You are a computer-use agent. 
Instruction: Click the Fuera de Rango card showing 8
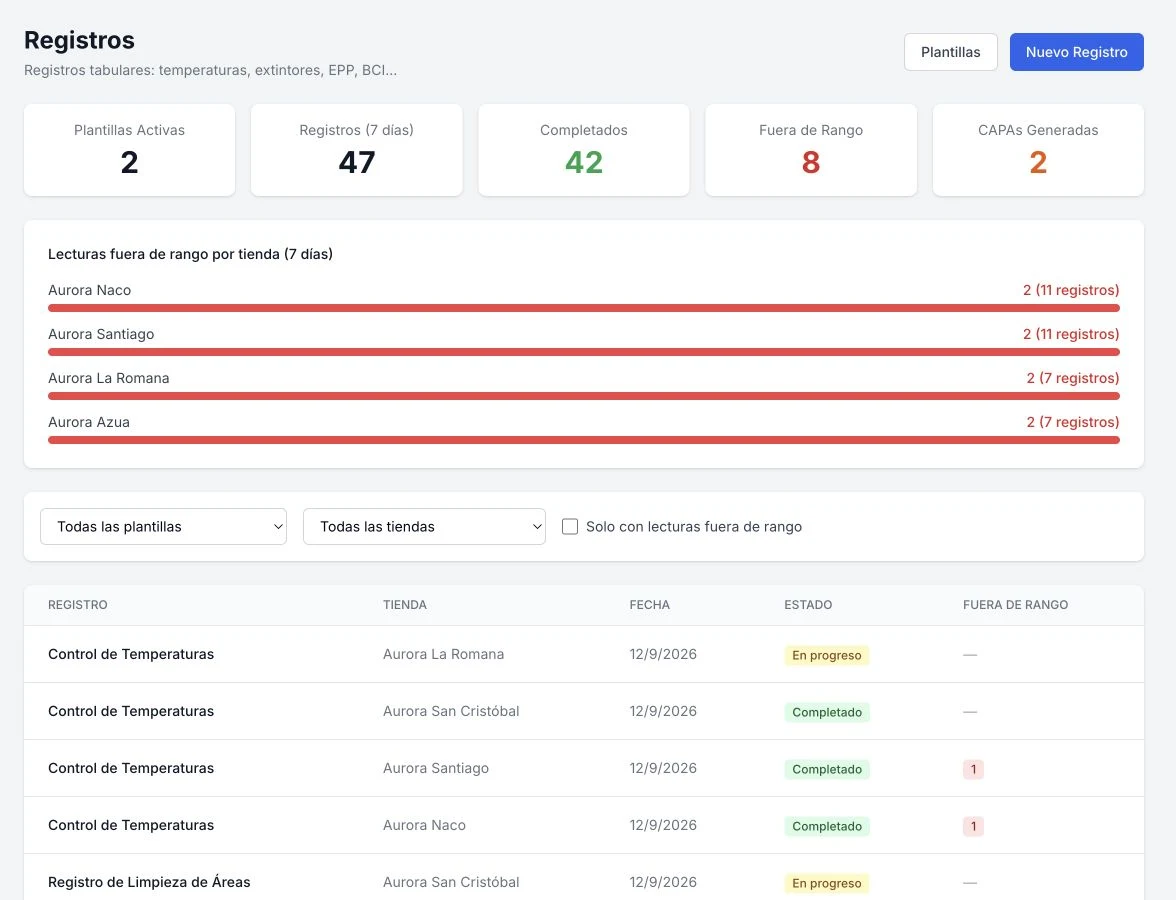click(811, 150)
